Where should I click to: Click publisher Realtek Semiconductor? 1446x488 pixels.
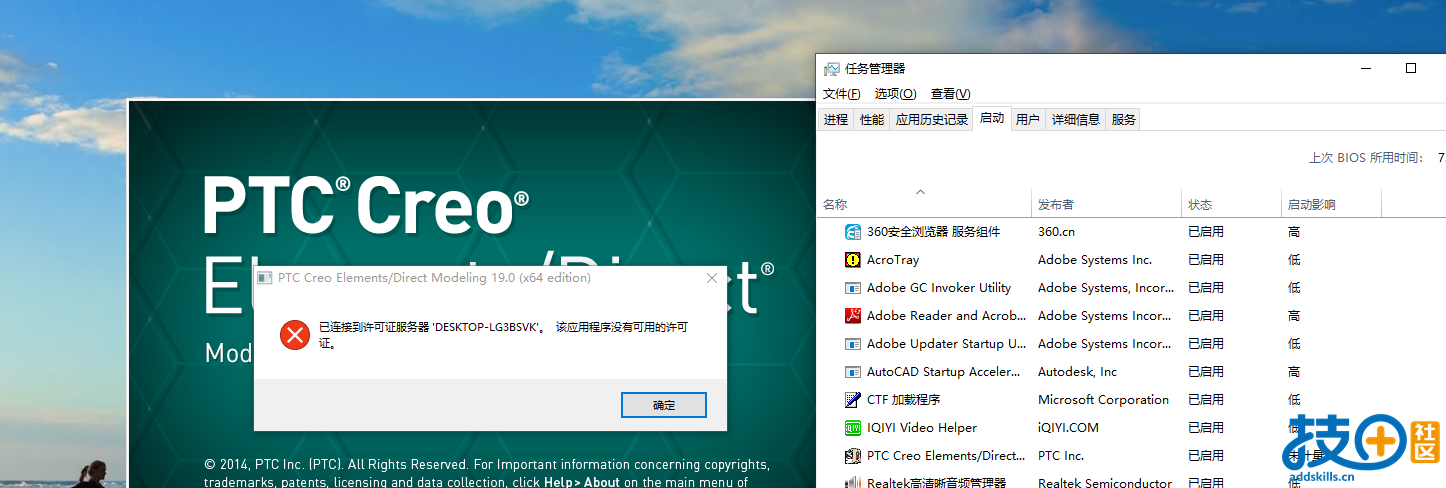pos(1105,483)
